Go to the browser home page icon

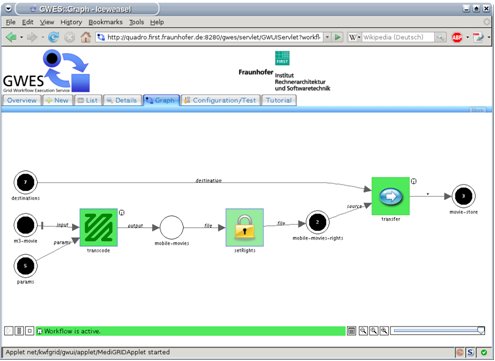coord(86,37)
